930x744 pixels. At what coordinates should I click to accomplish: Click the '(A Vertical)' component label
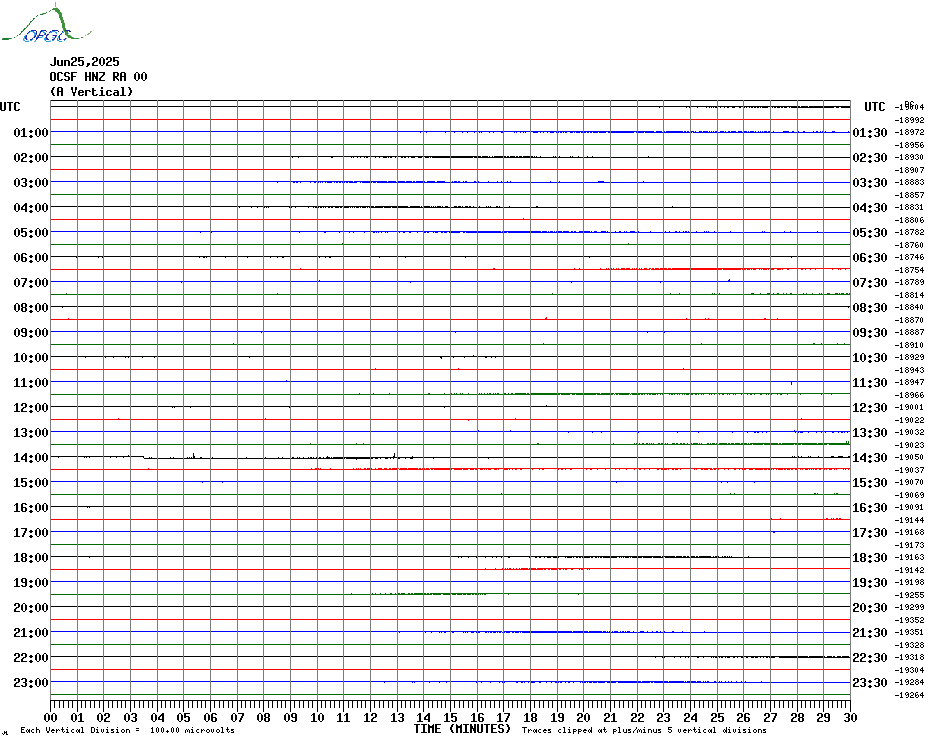pyautogui.click(x=91, y=91)
